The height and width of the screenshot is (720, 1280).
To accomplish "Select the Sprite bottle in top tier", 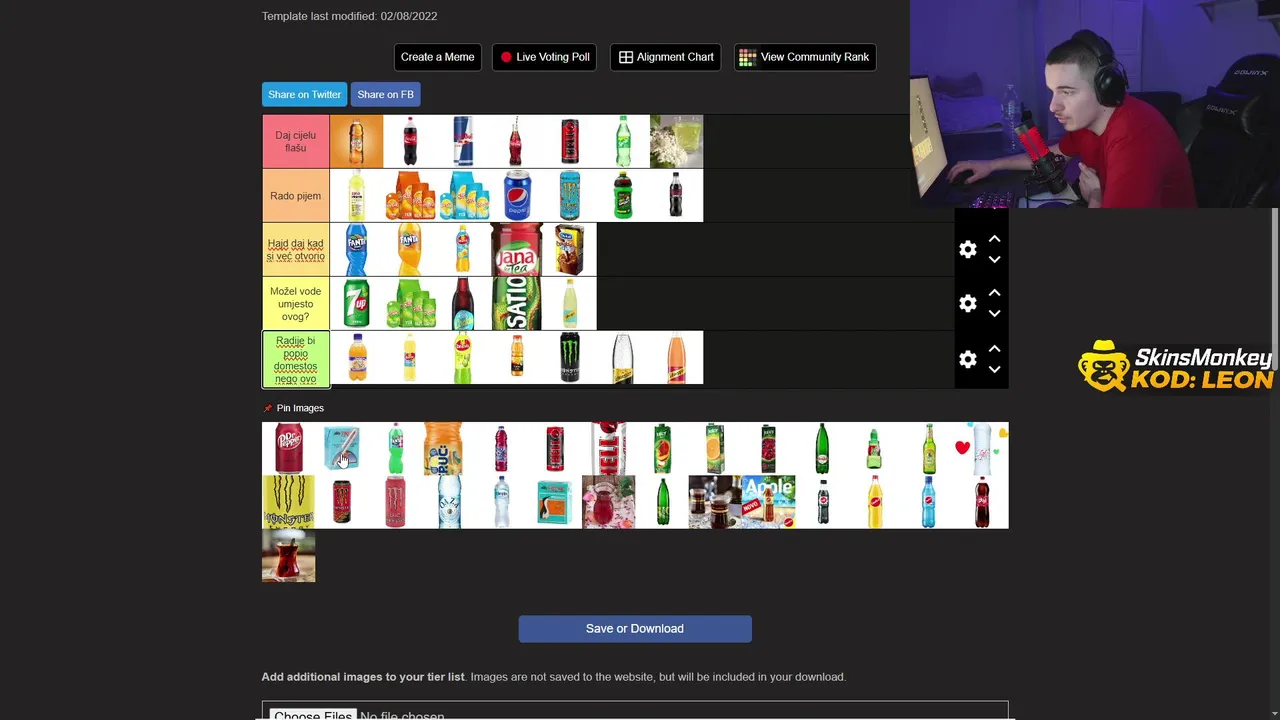I will click(623, 141).
